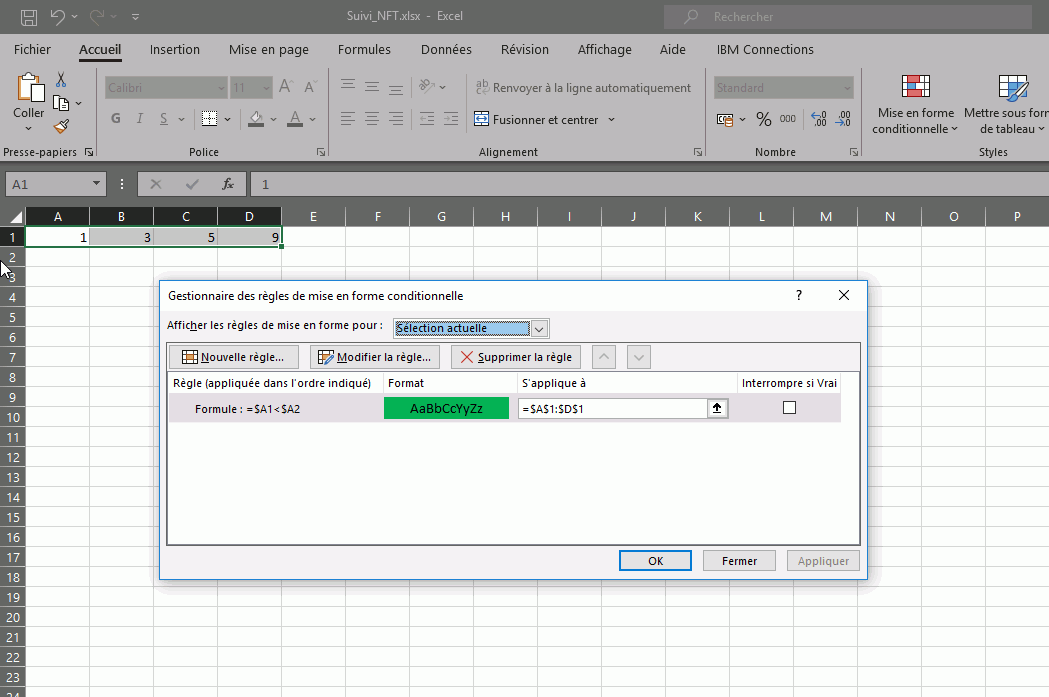
Task: Open the Sélection actuelle dropdown
Action: pos(539,328)
